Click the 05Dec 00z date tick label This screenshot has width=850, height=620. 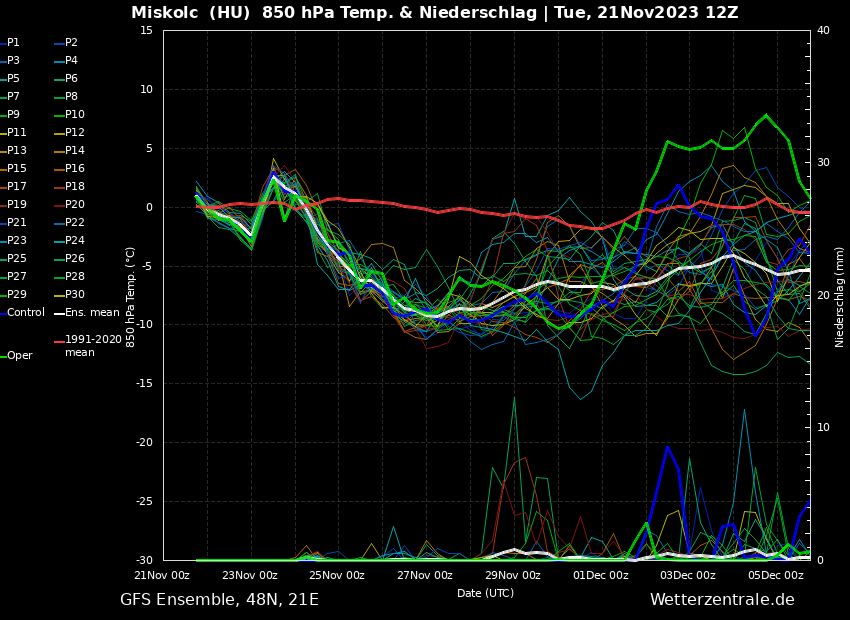(x=775, y=575)
